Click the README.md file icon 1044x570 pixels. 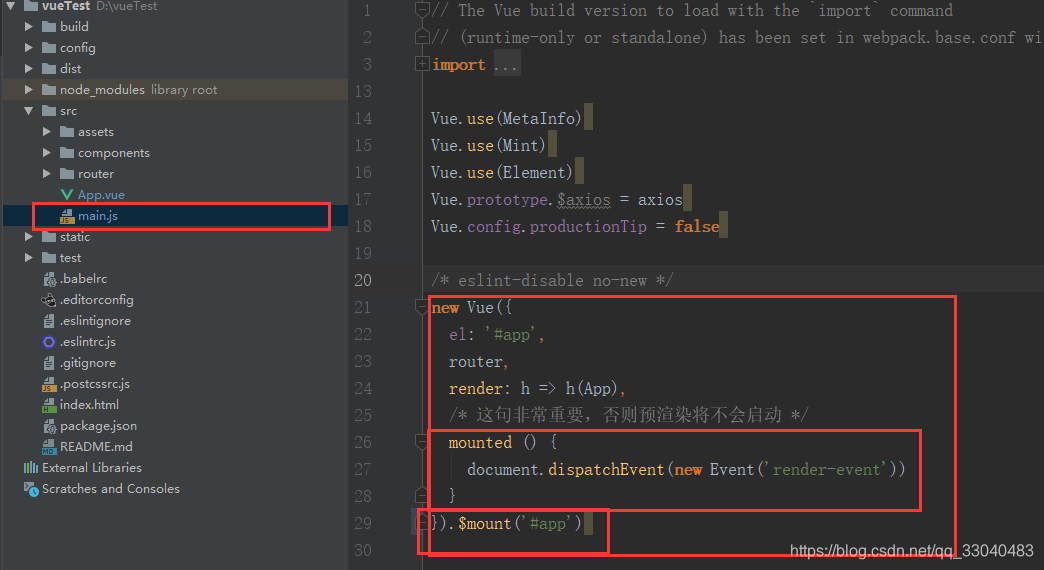pos(49,447)
